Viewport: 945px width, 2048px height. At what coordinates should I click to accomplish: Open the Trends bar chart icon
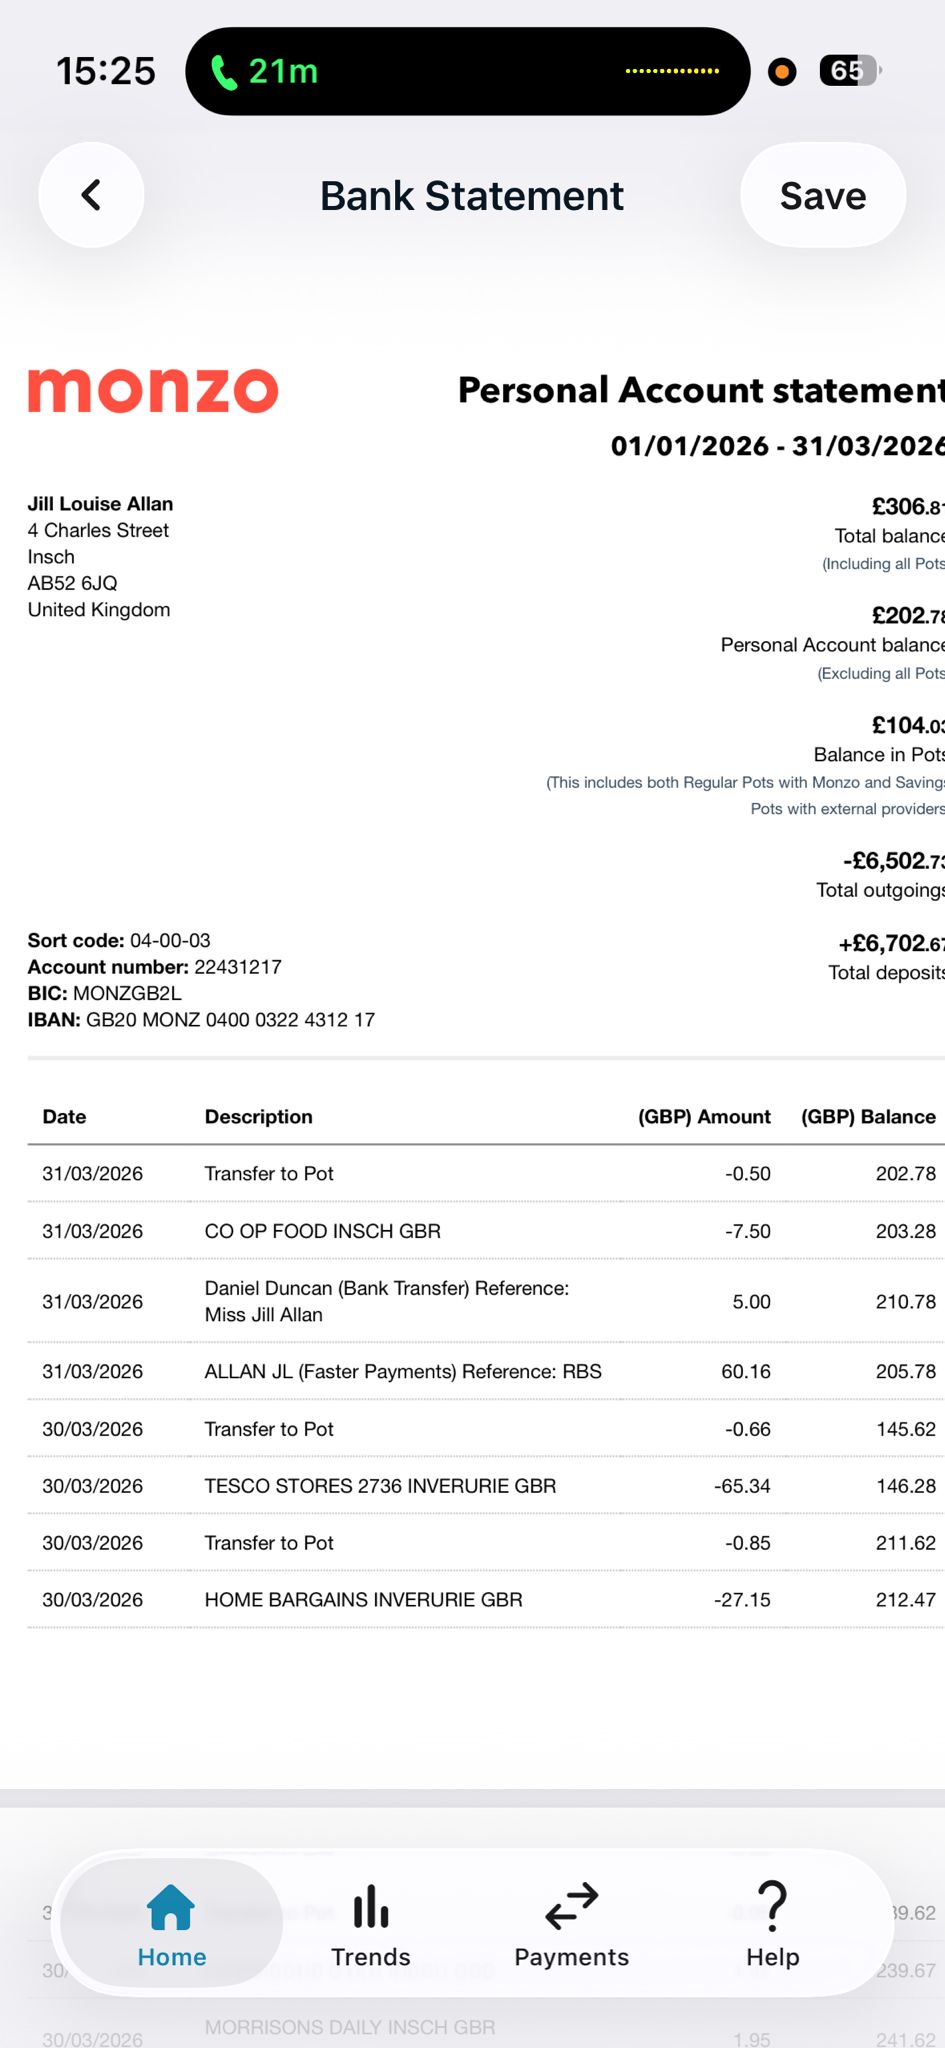pyautogui.click(x=371, y=1906)
